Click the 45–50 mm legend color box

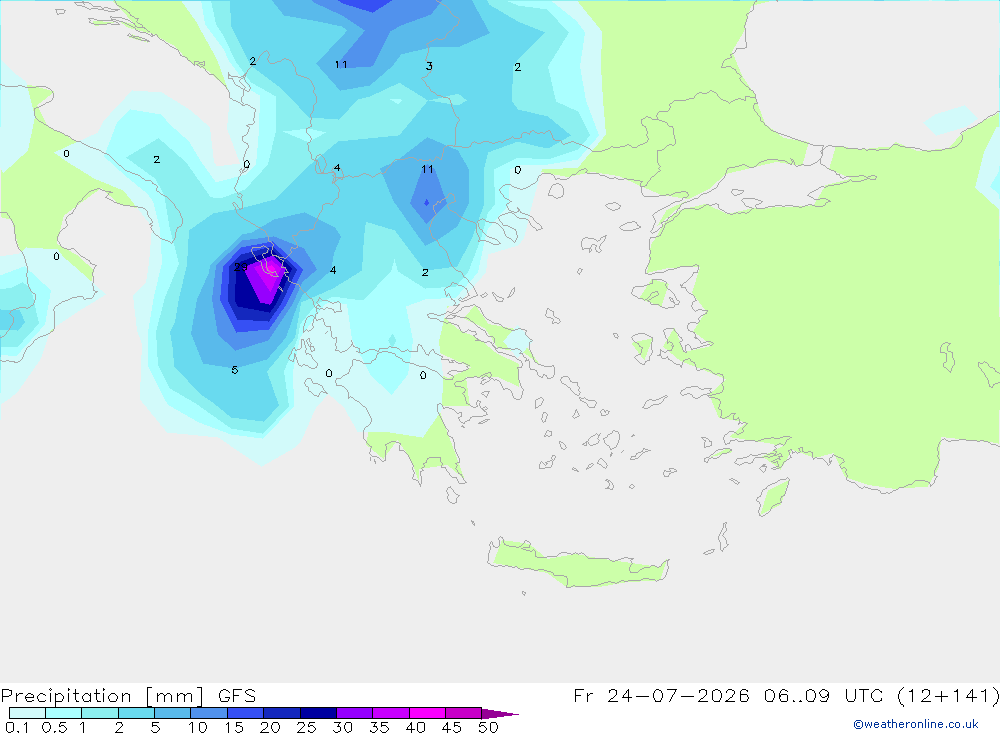[463, 713]
